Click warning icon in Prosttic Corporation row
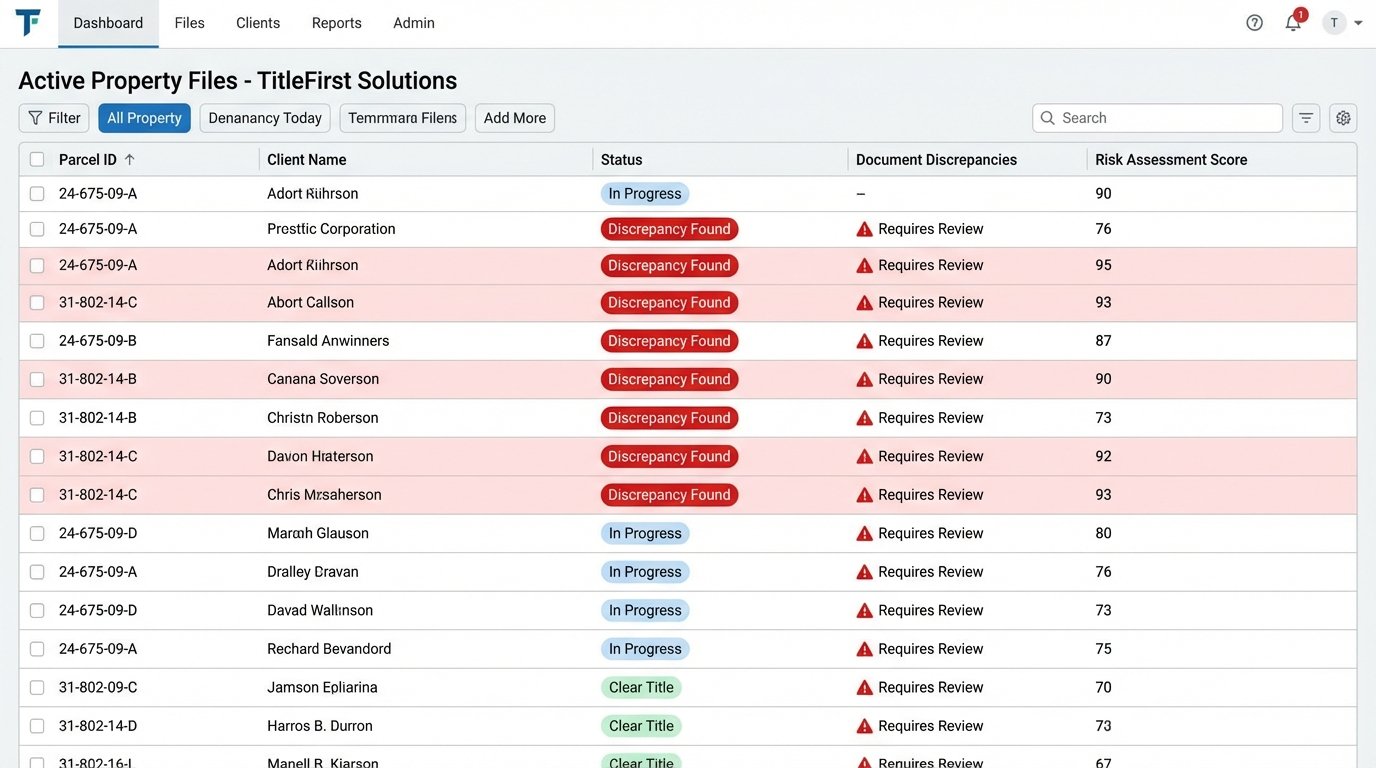 click(x=865, y=229)
